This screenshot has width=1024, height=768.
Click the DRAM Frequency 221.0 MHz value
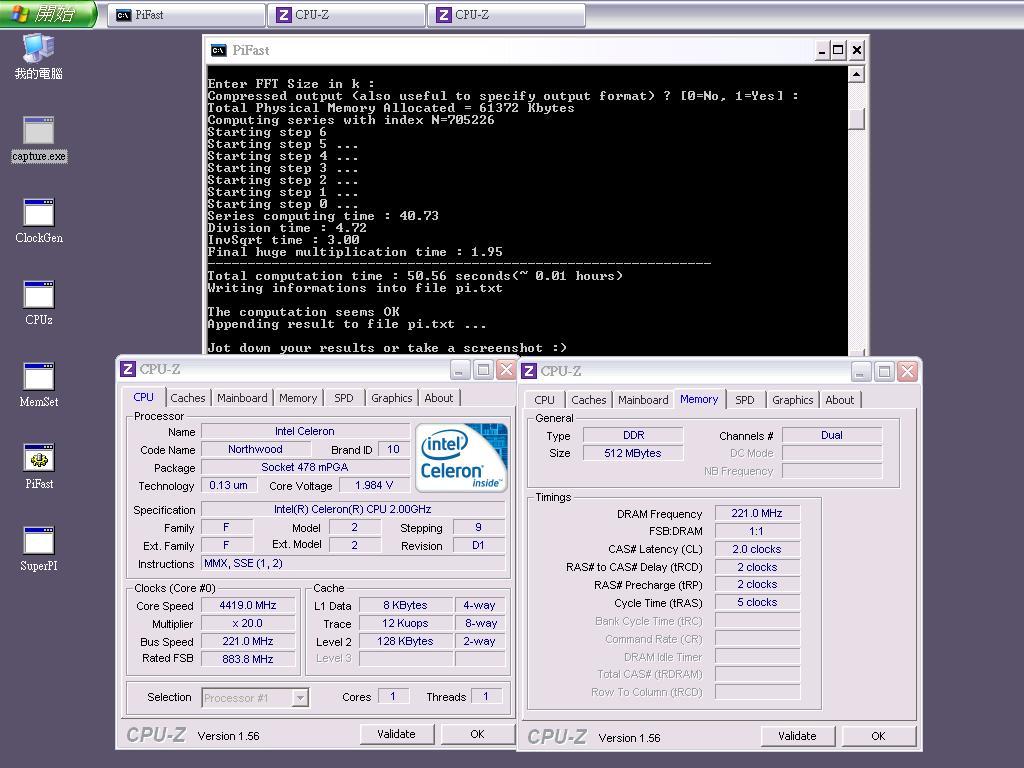coord(757,513)
